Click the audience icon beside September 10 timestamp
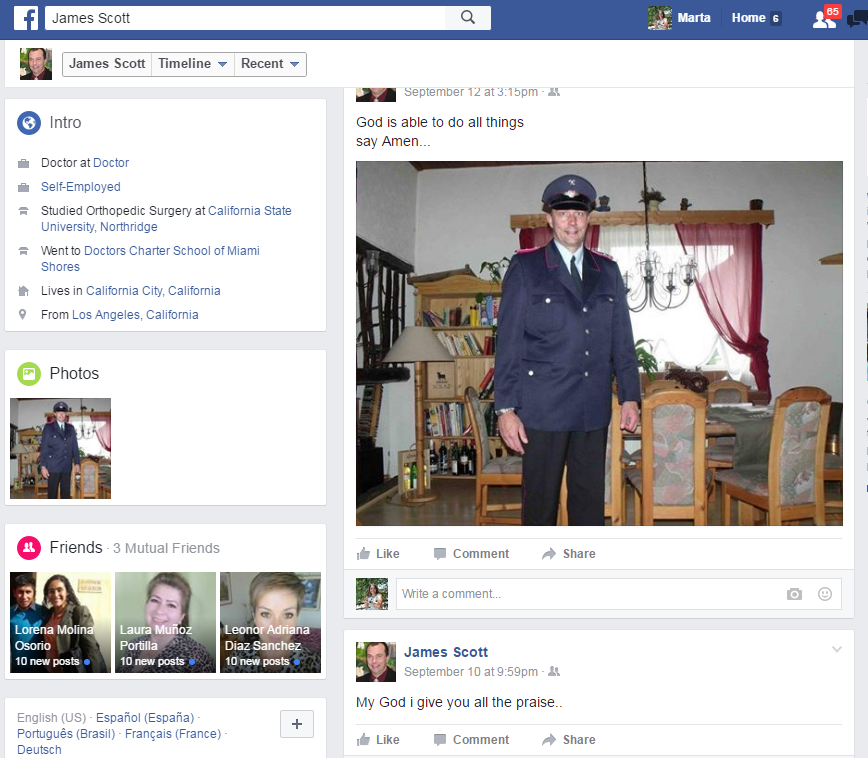 click(x=553, y=672)
